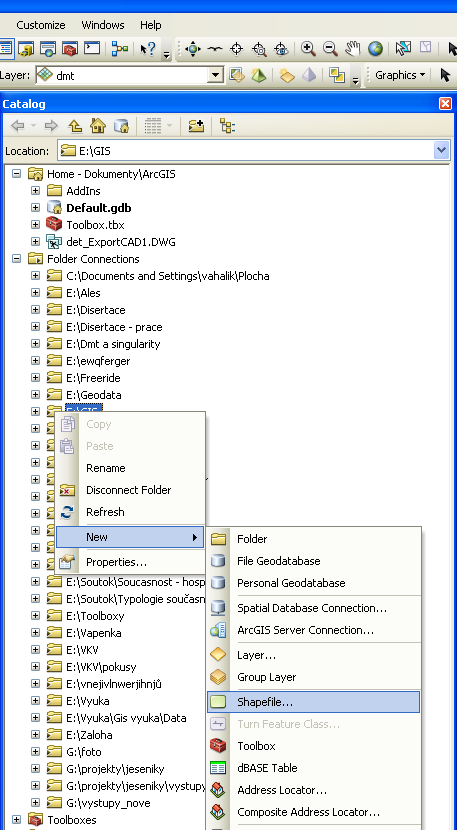Screen dimensions: 457x830
Task: Select the Fly tool
Action: [214, 49]
